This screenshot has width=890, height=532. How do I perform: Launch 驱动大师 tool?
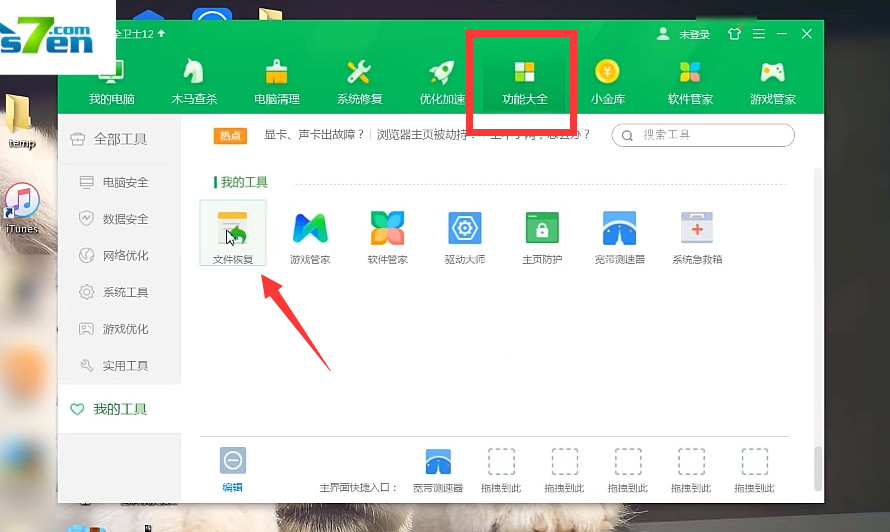(464, 237)
